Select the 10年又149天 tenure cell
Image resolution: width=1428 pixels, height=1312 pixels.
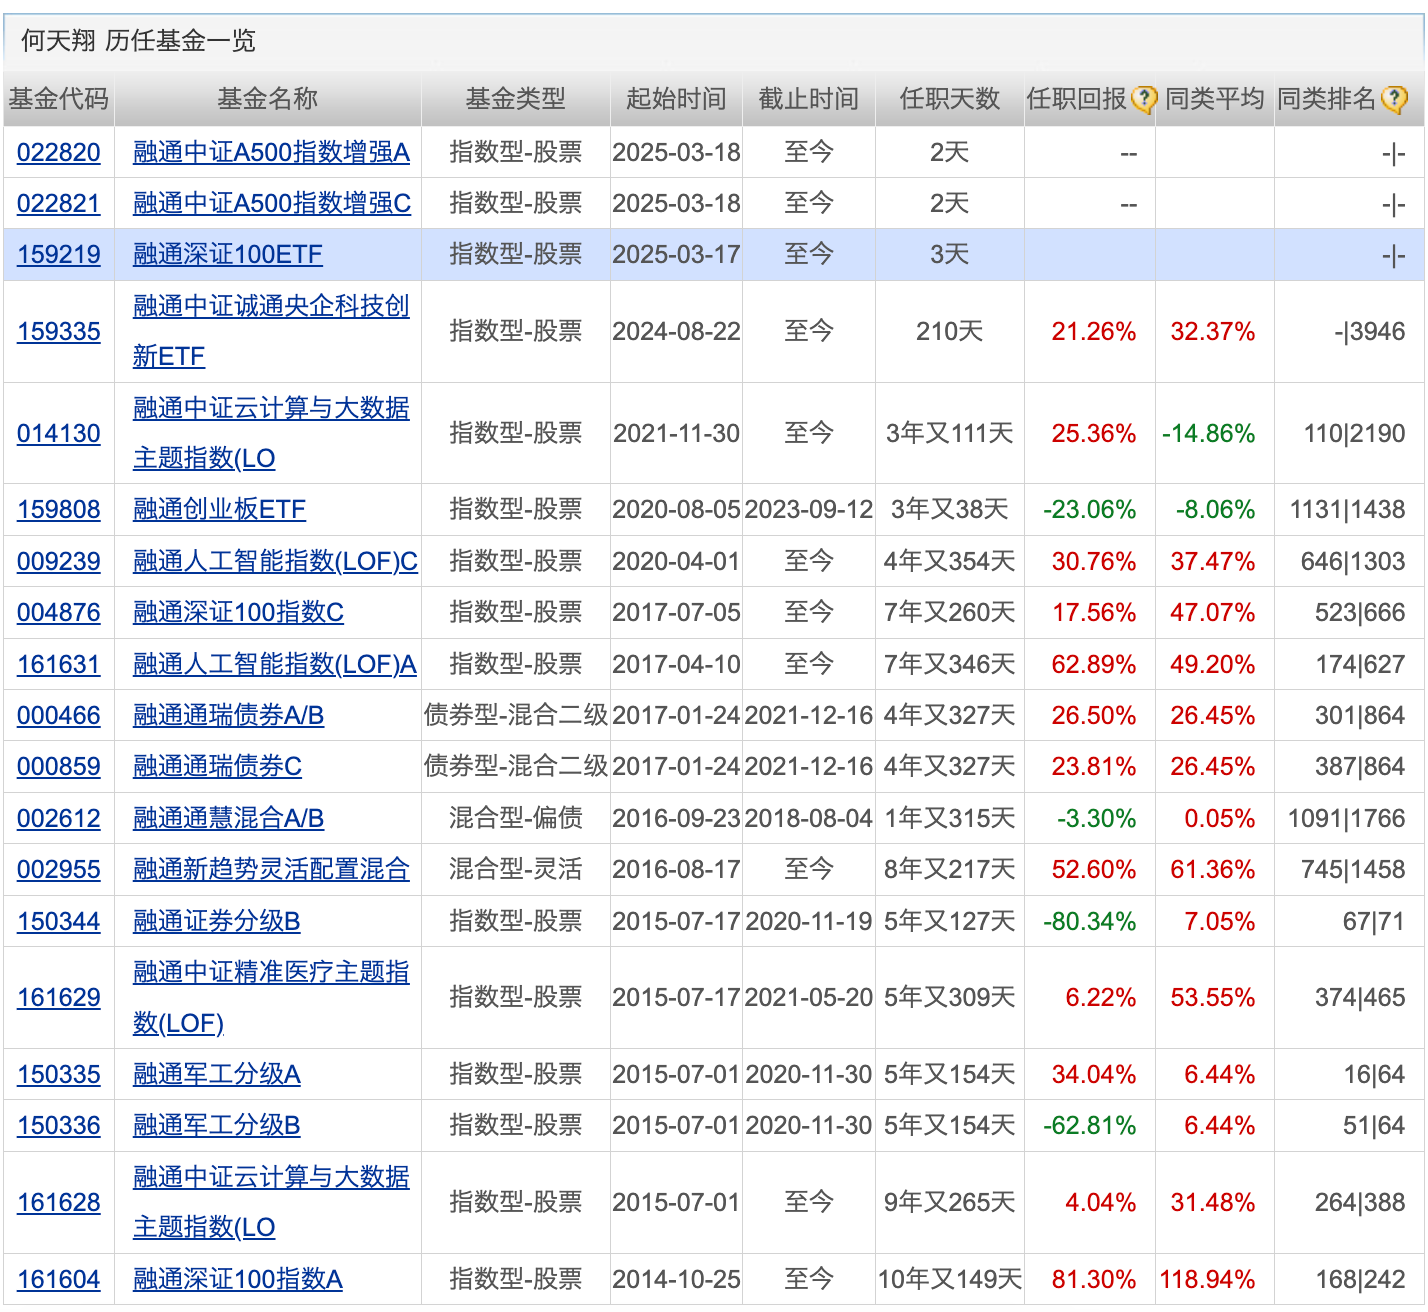click(949, 1279)
